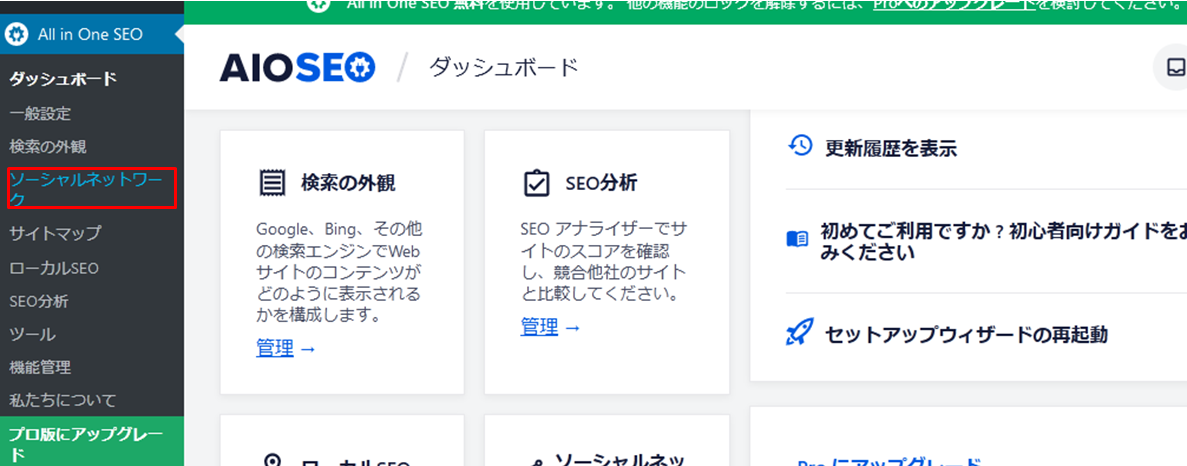This screenshot has width=1187, height=466.
Task: Open 一般設定 in the sidebar
Action: coord(40,113)
